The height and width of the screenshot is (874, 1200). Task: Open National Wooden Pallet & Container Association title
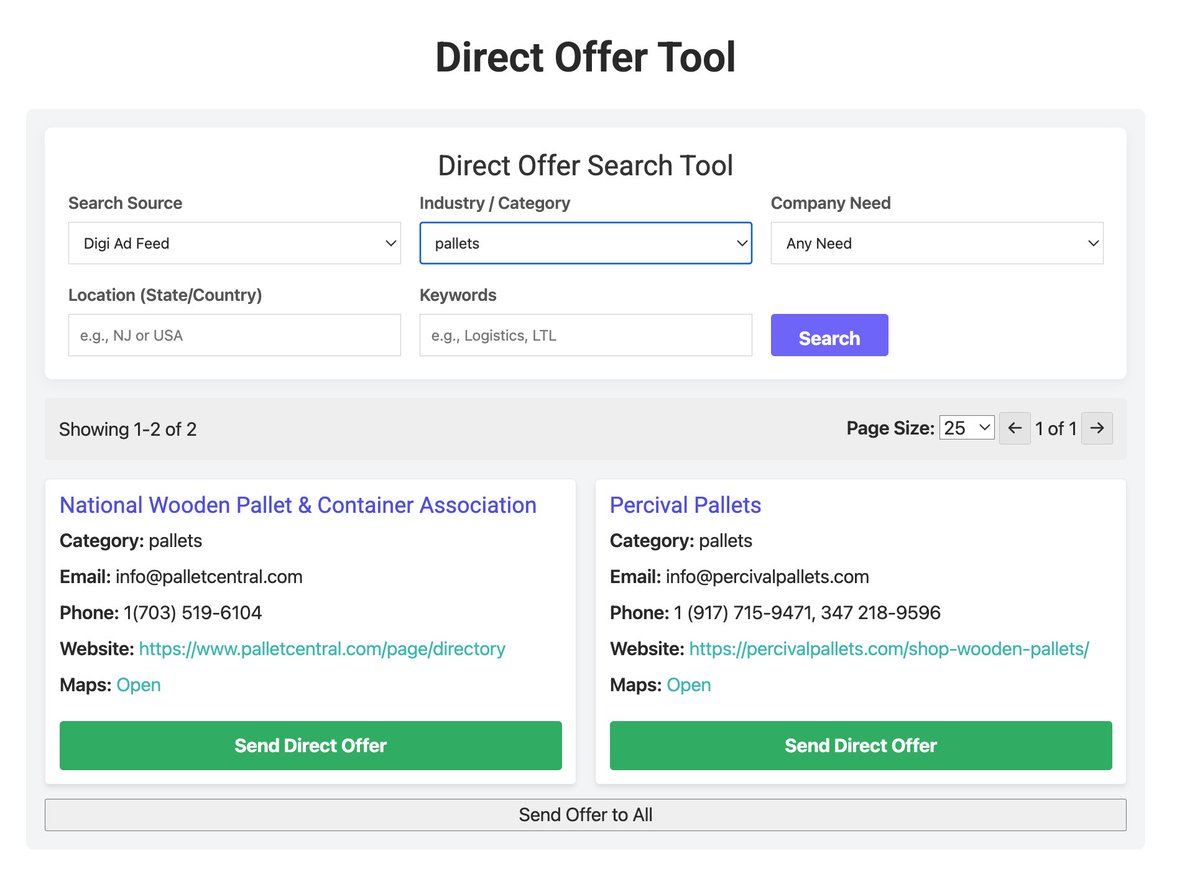coord(298,505)
